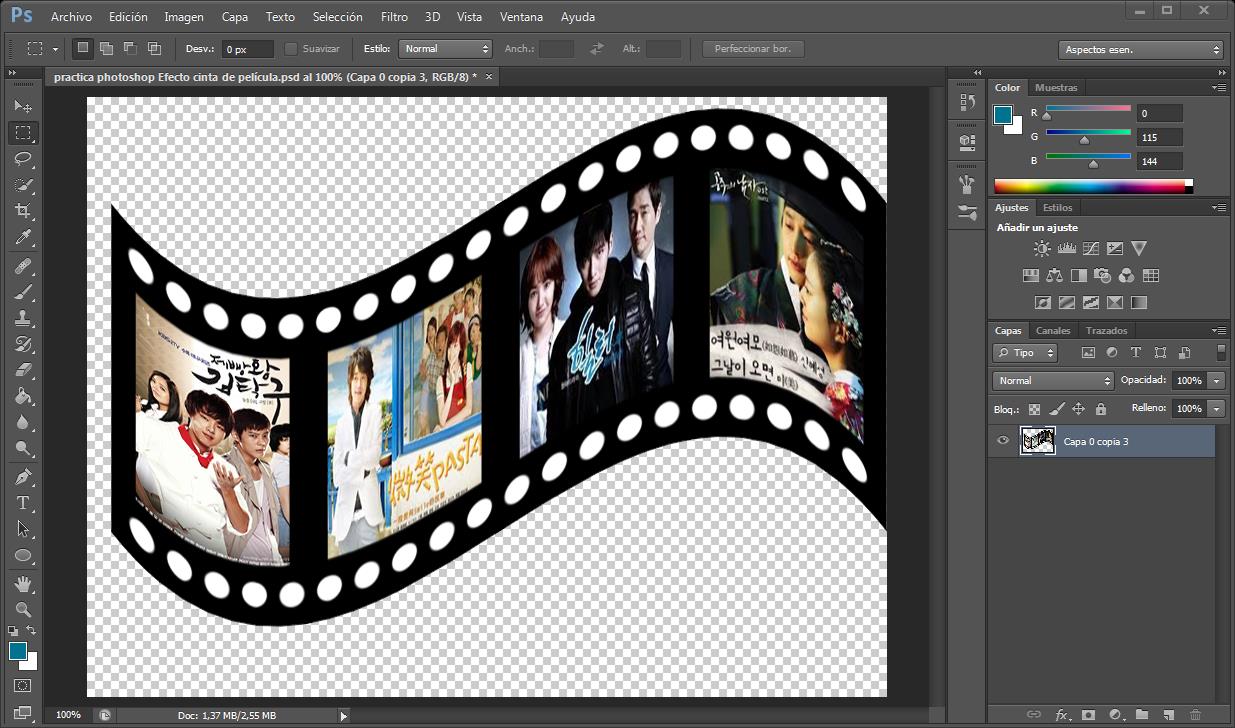Hide the Capa 0 copia 3 layer

(x=1003, y=441)
